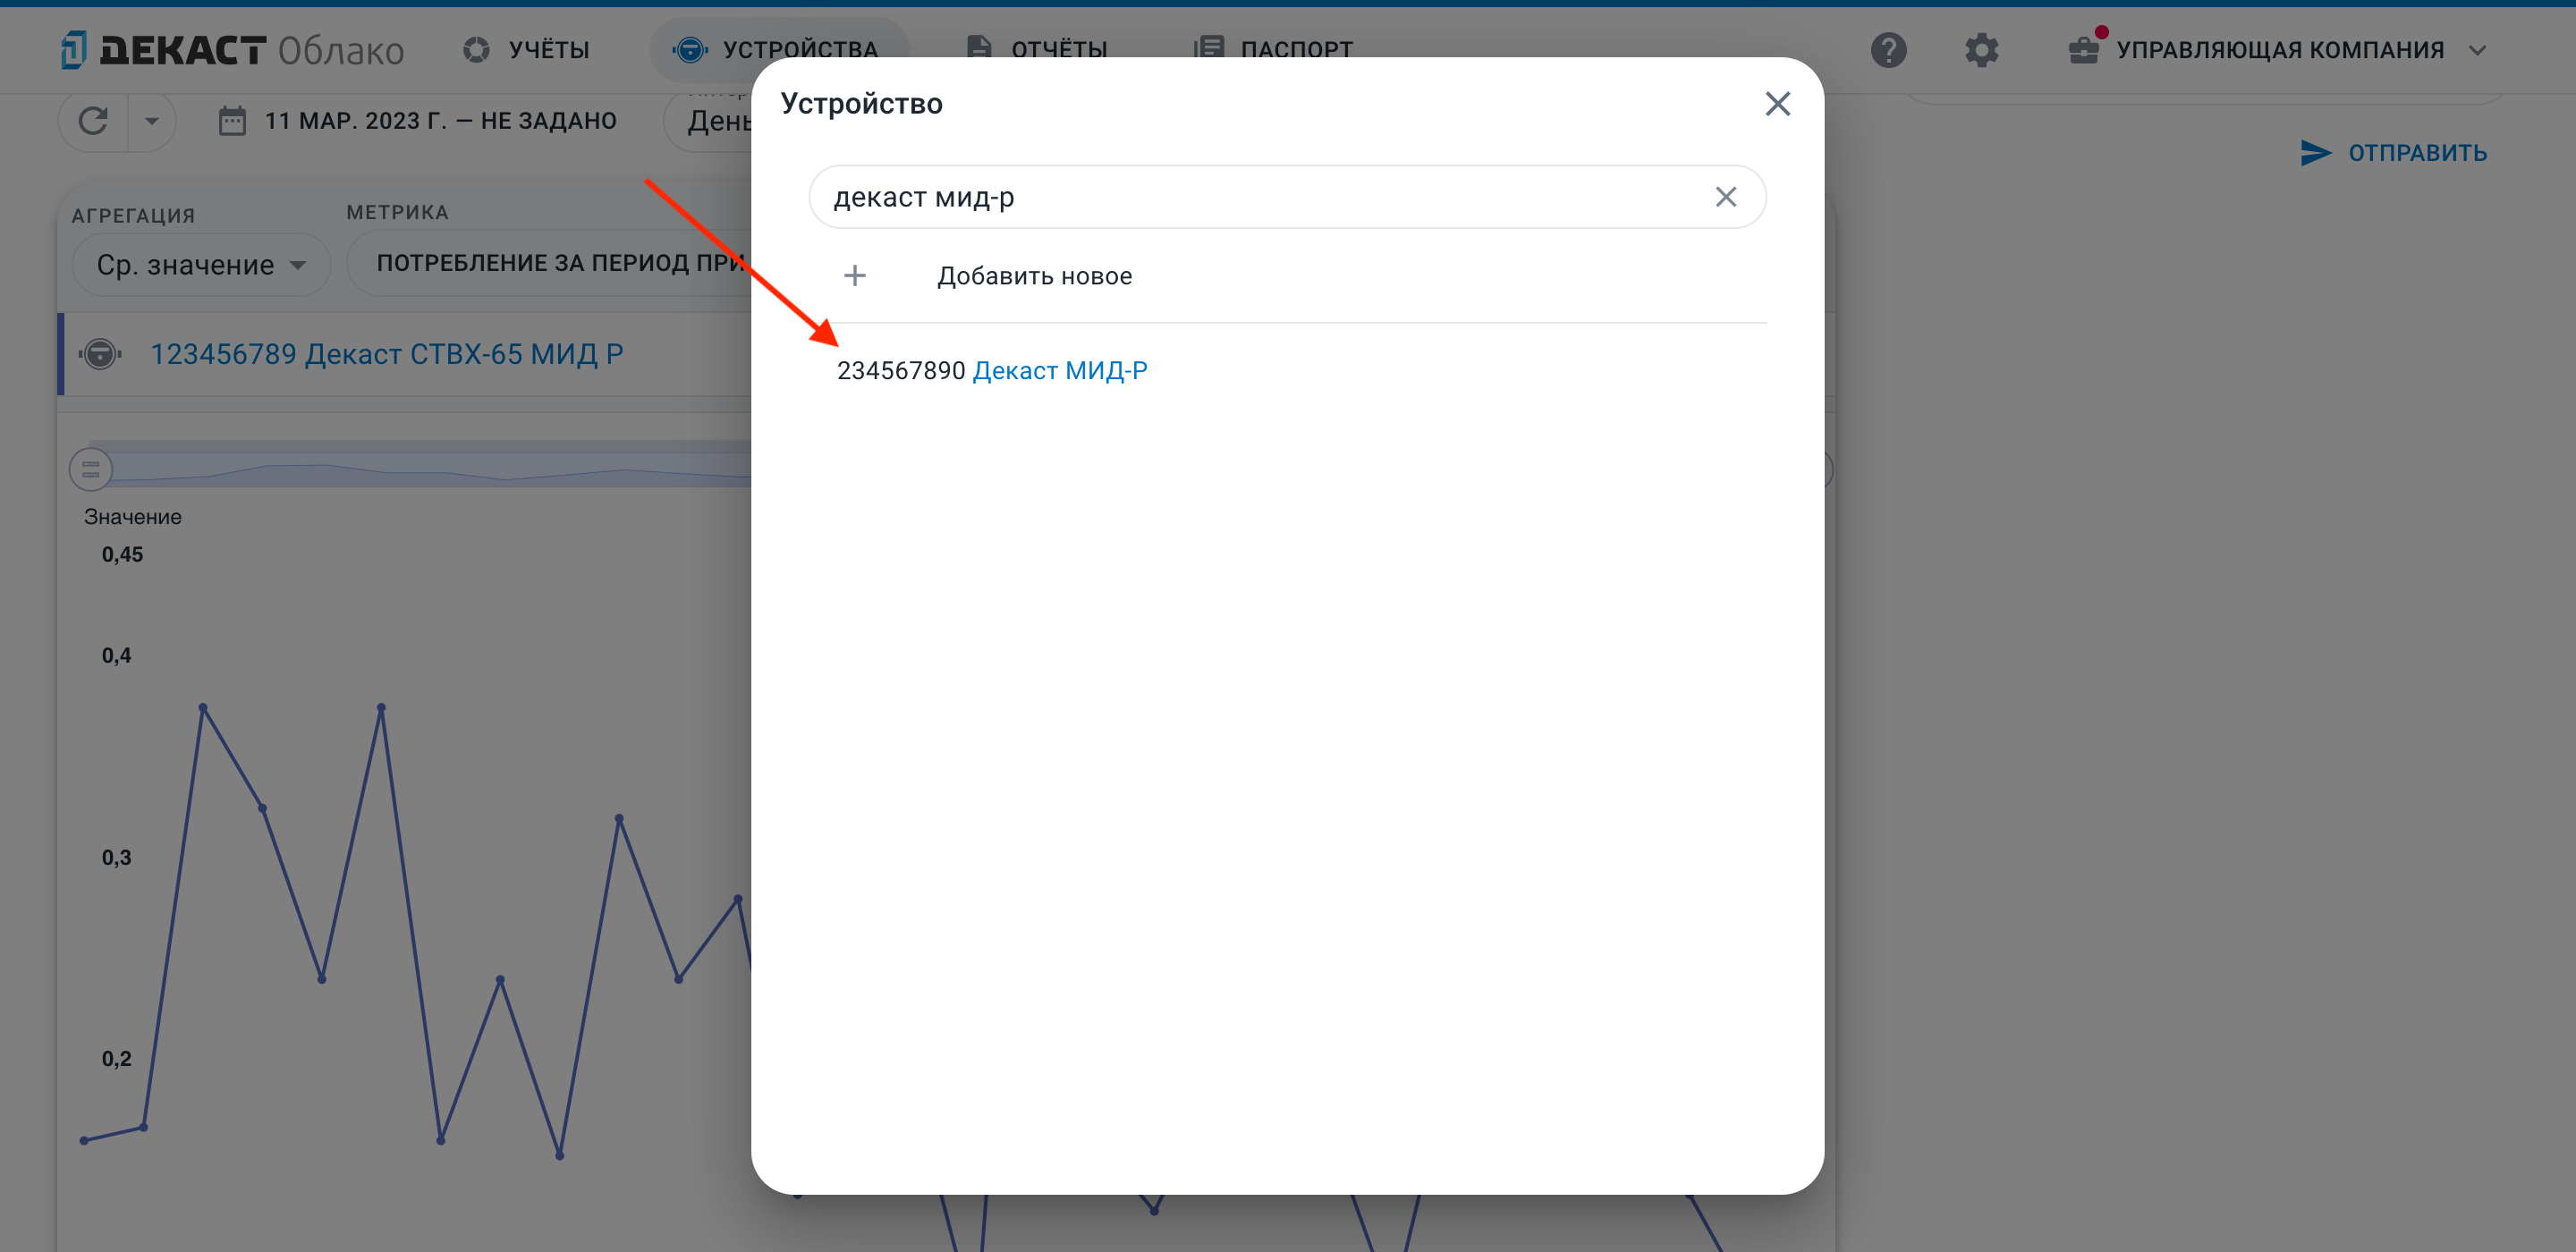Click the refresh icon button

[93, 121]
